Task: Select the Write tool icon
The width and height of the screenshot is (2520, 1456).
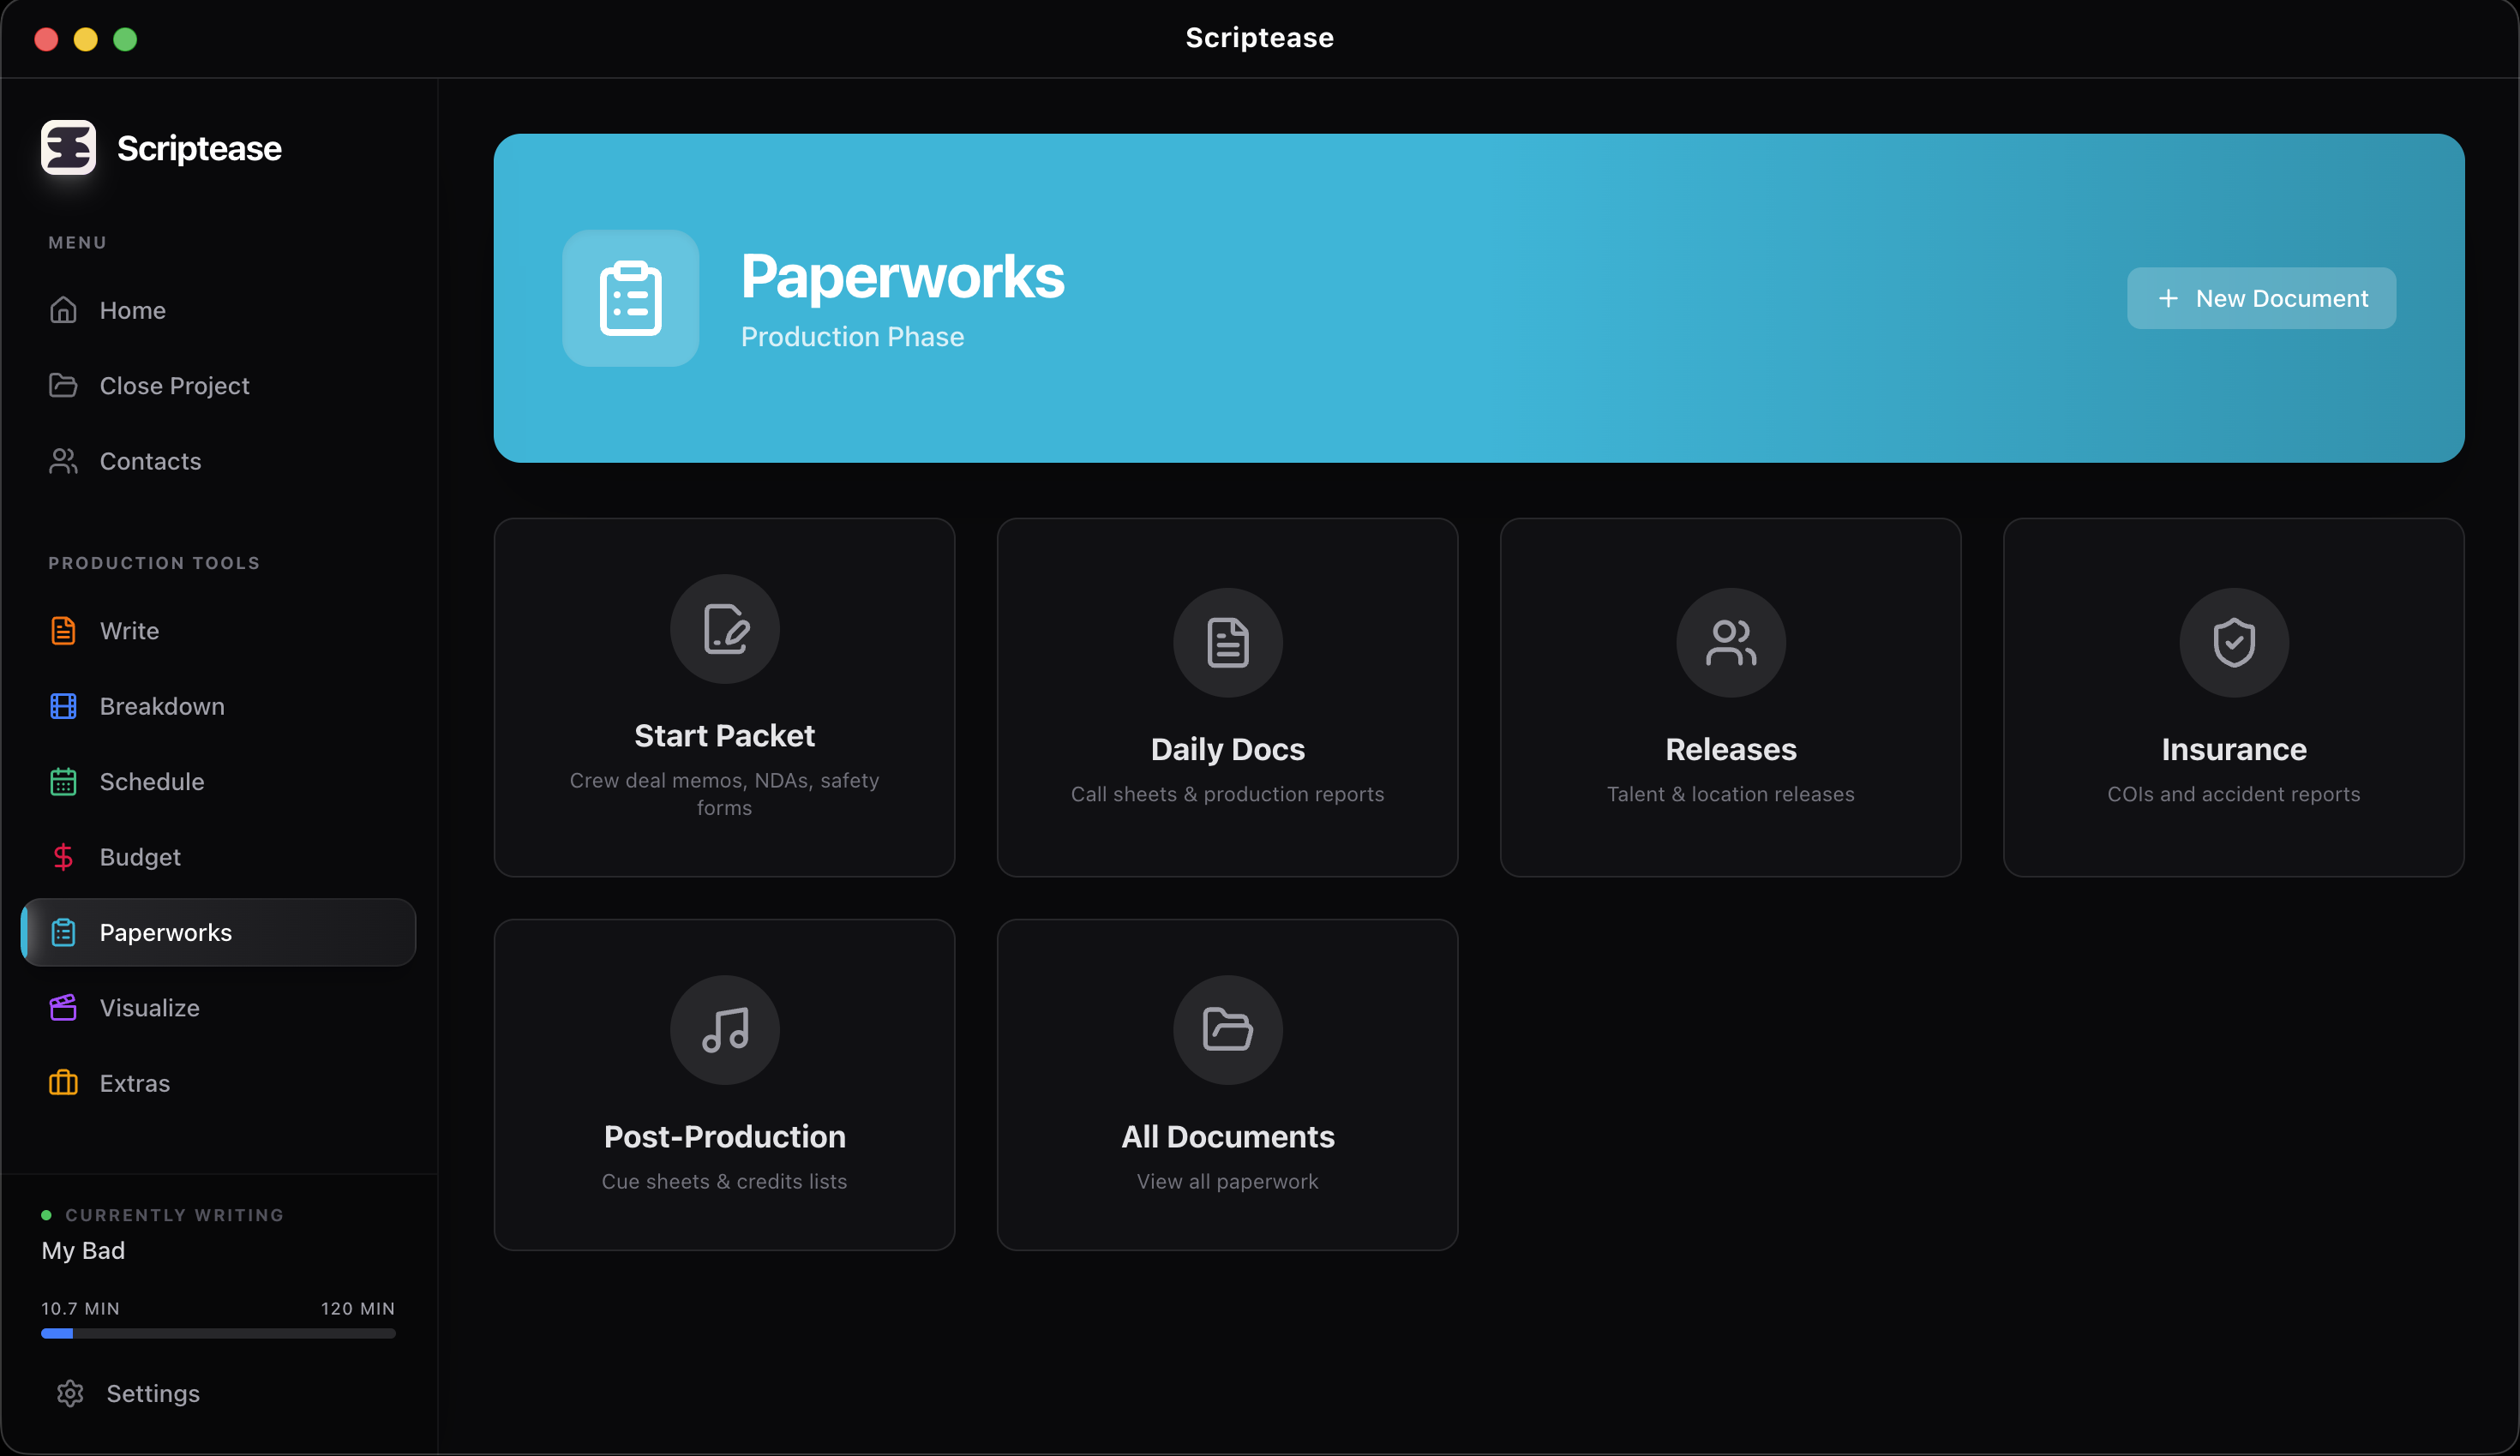Action: tap(63, 630)
